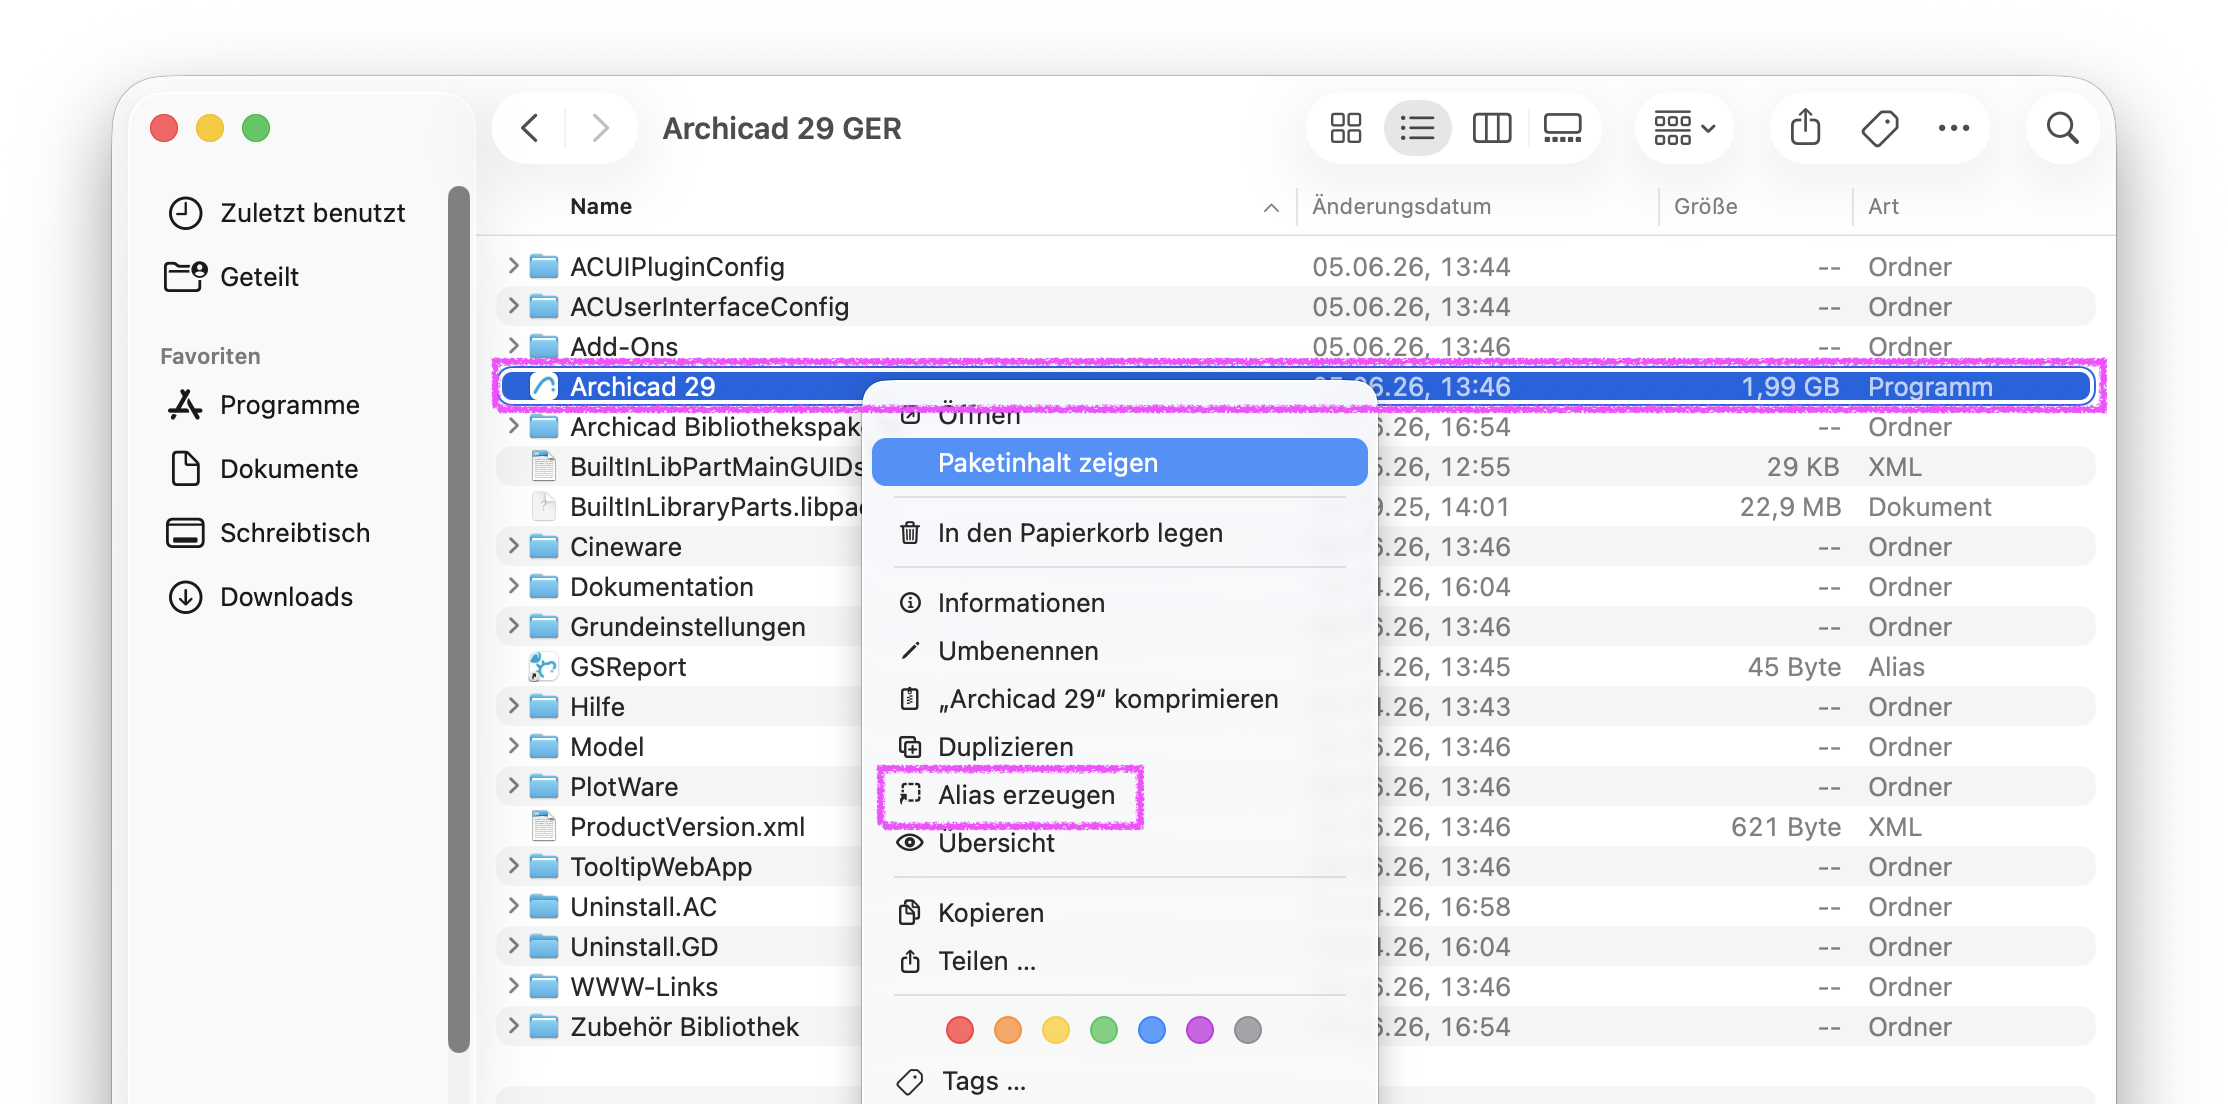This screenshot has width=2228, height=1104.
Task: Choose Kopieren in context menu
Action: pyautogui.click(x=1119, y=913)
